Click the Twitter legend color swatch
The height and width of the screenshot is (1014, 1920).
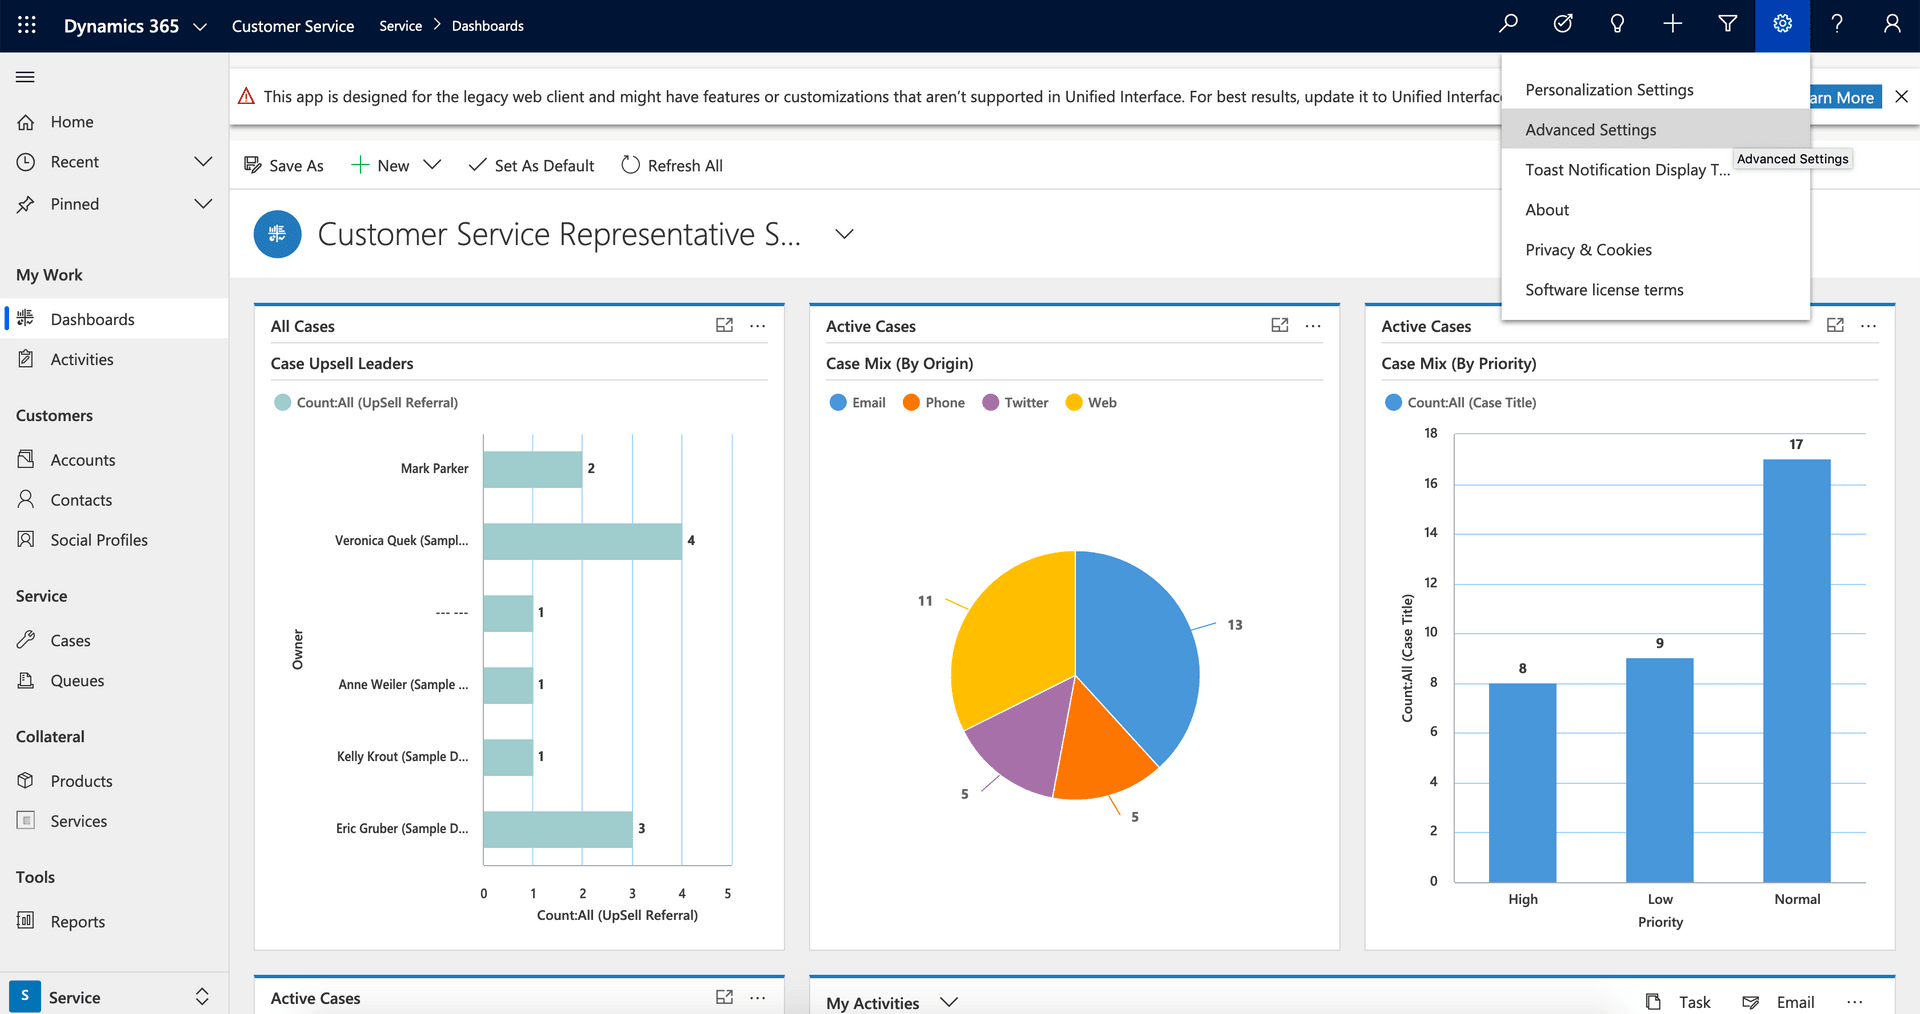pos(992,402)
